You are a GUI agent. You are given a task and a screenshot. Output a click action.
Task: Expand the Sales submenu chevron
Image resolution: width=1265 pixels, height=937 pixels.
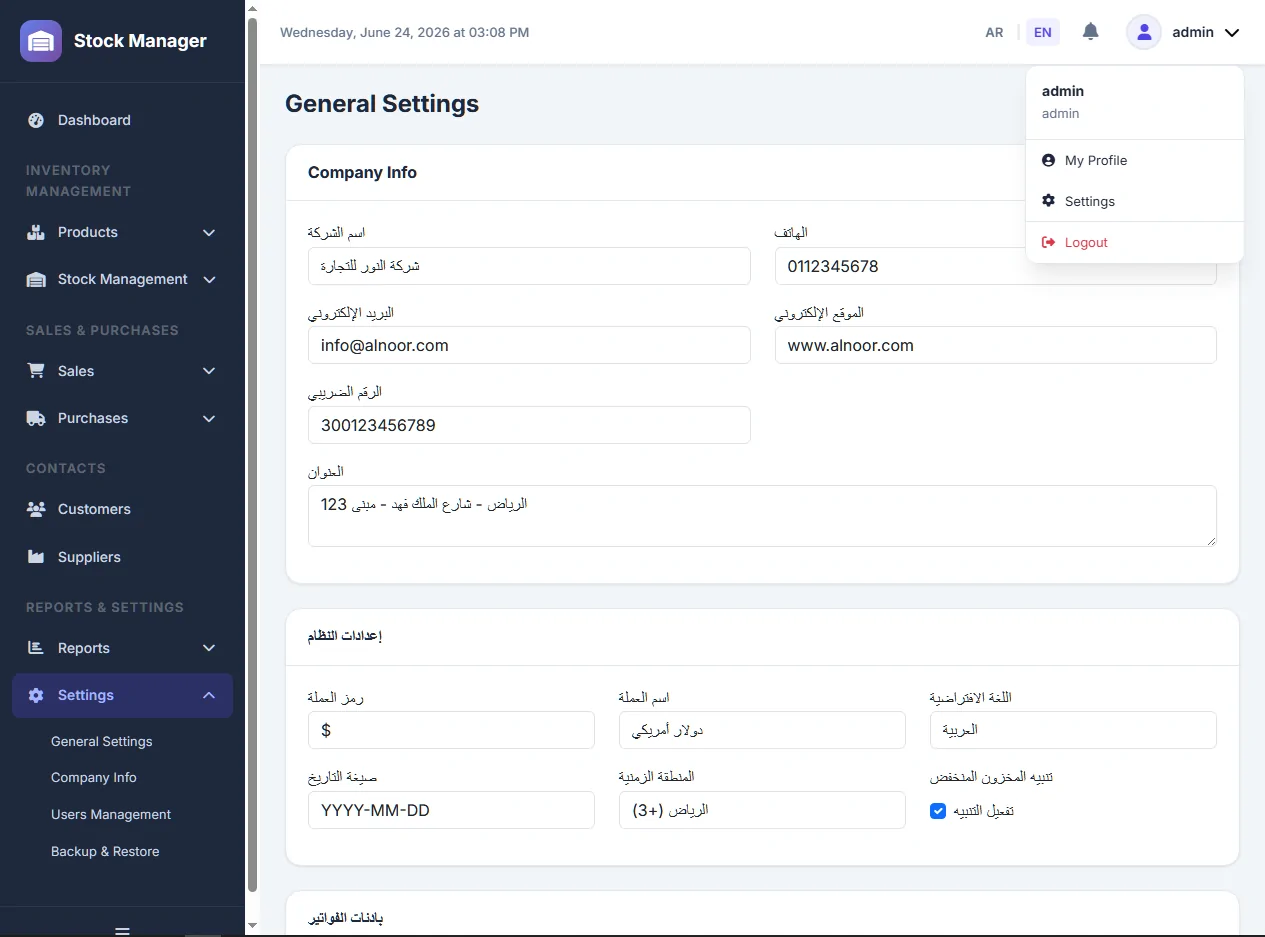point(209,371)
